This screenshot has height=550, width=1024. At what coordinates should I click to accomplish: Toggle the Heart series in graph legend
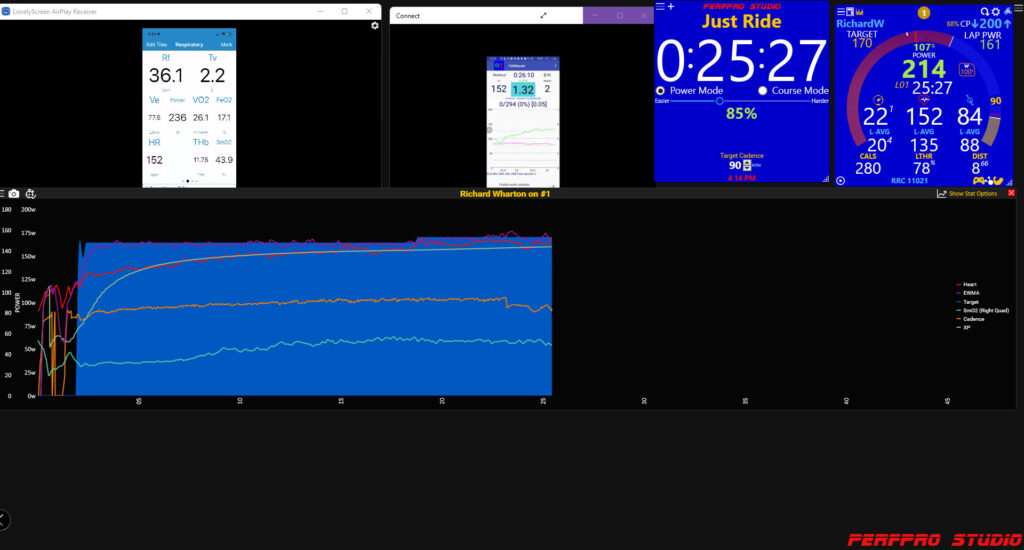tap(967, 284)
